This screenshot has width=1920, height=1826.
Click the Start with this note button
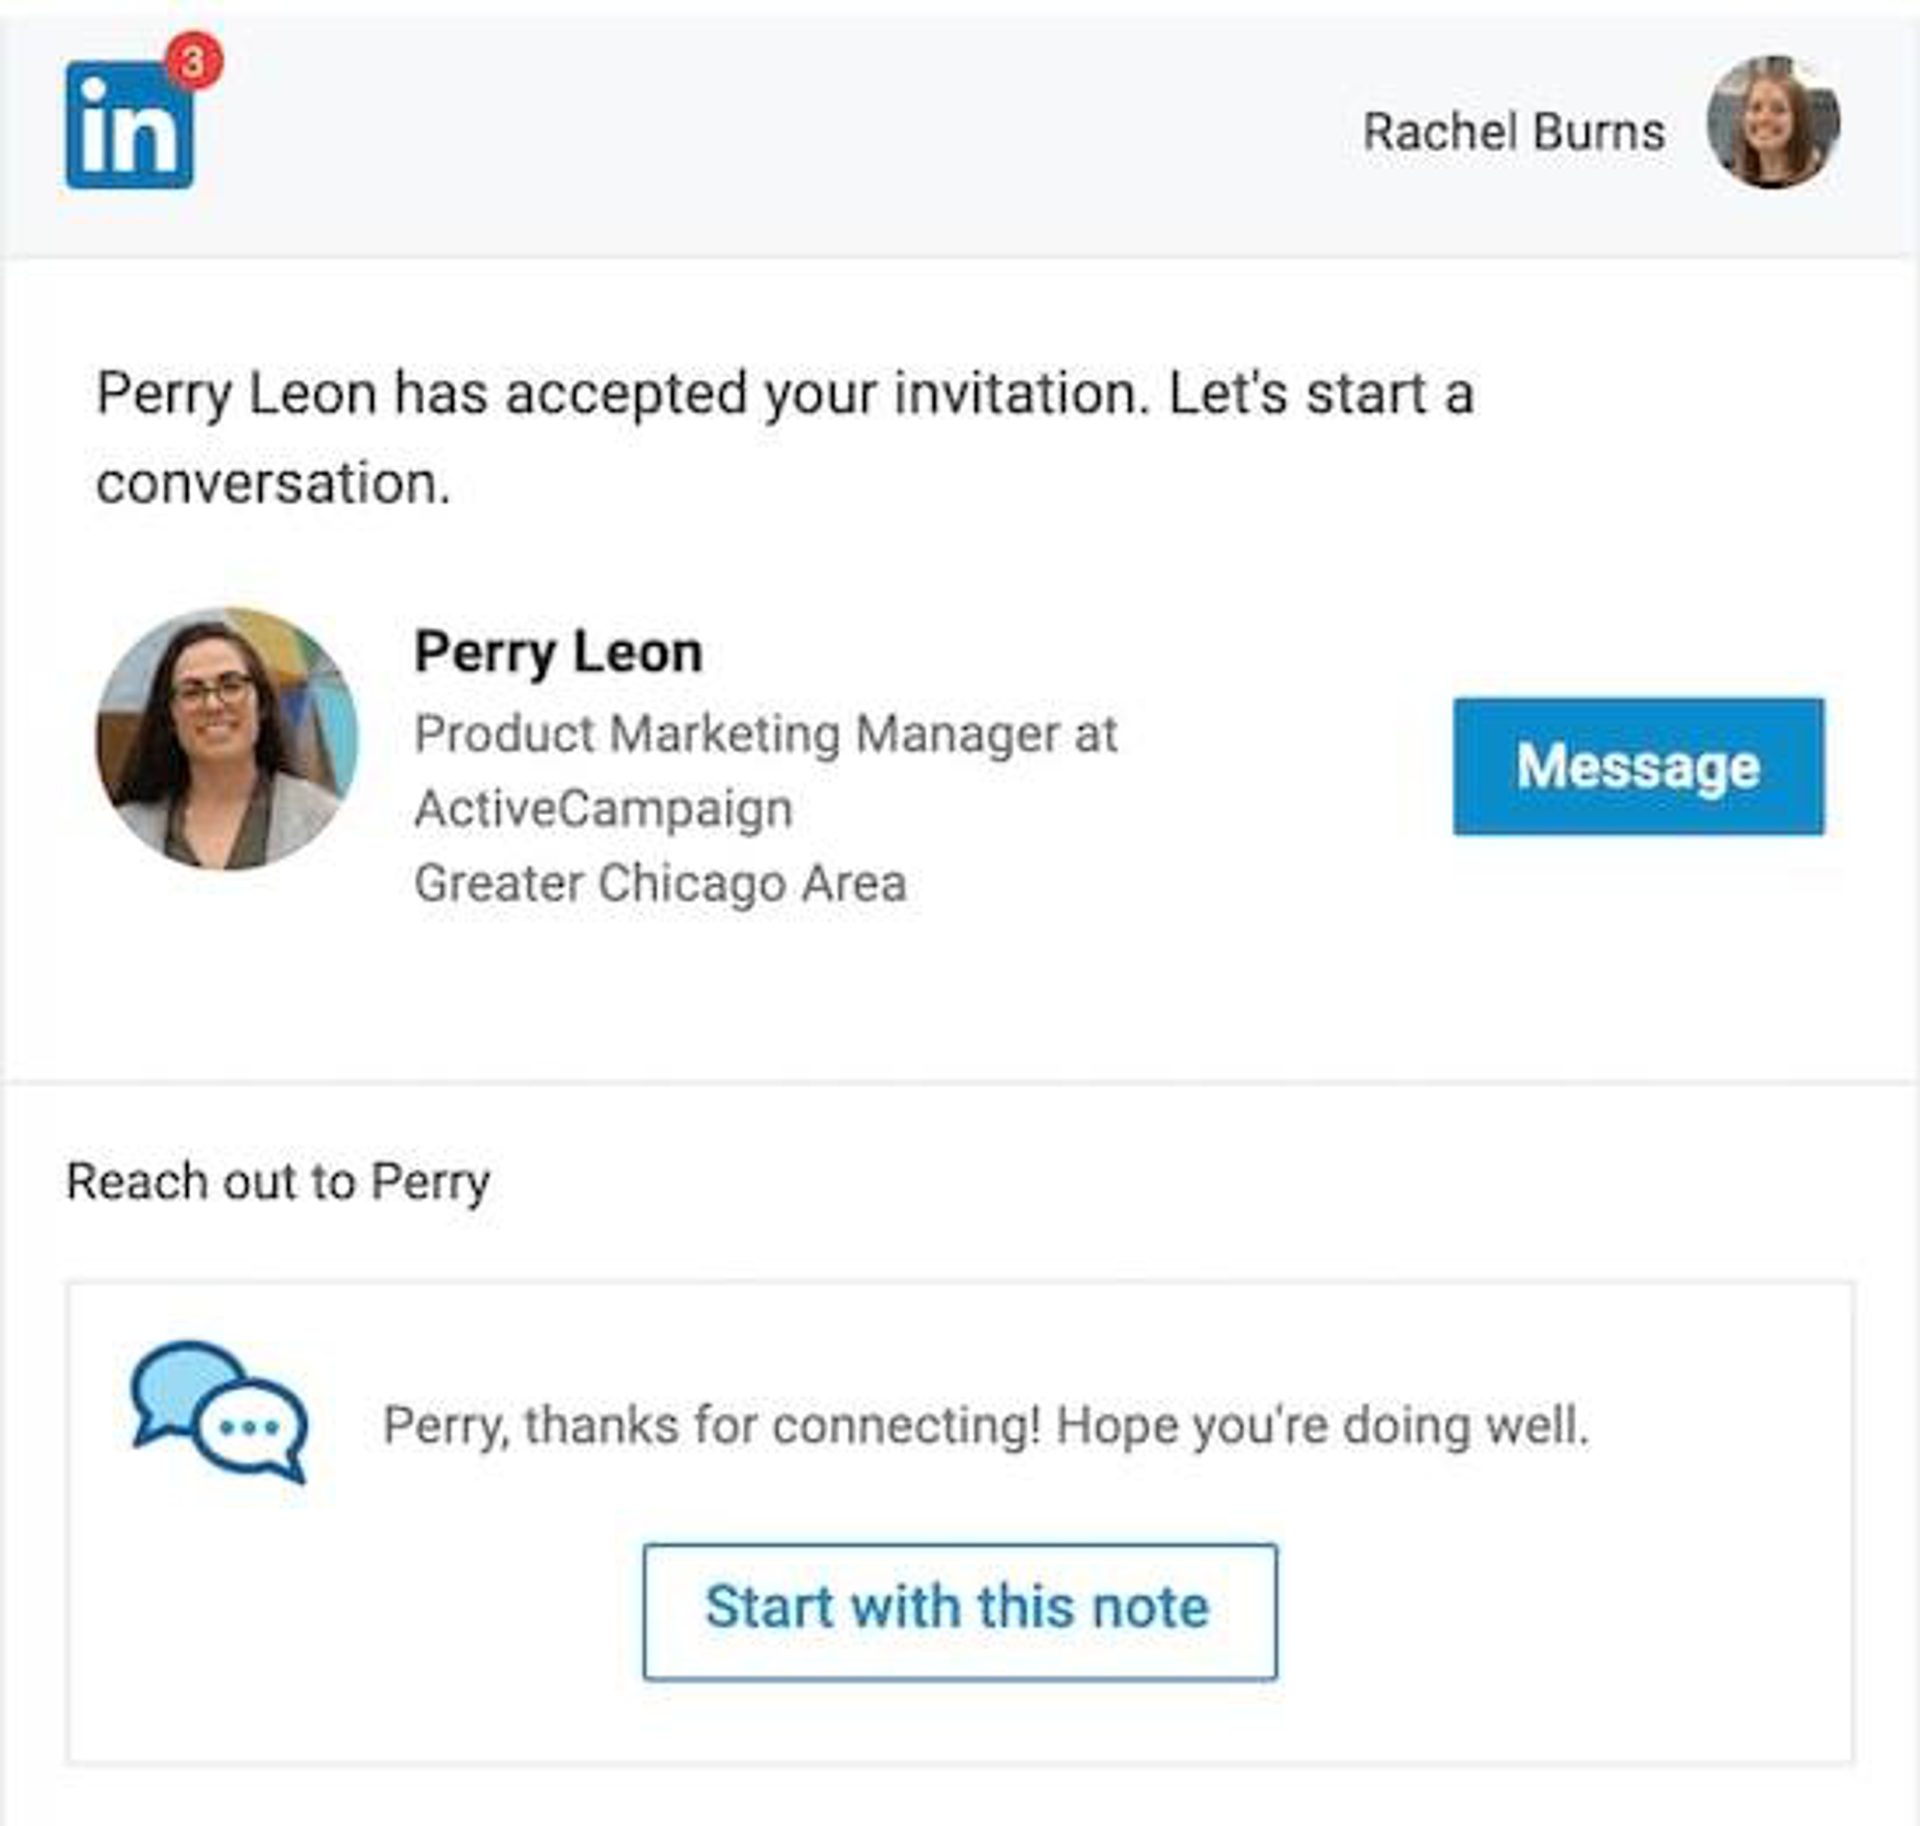959,1611
